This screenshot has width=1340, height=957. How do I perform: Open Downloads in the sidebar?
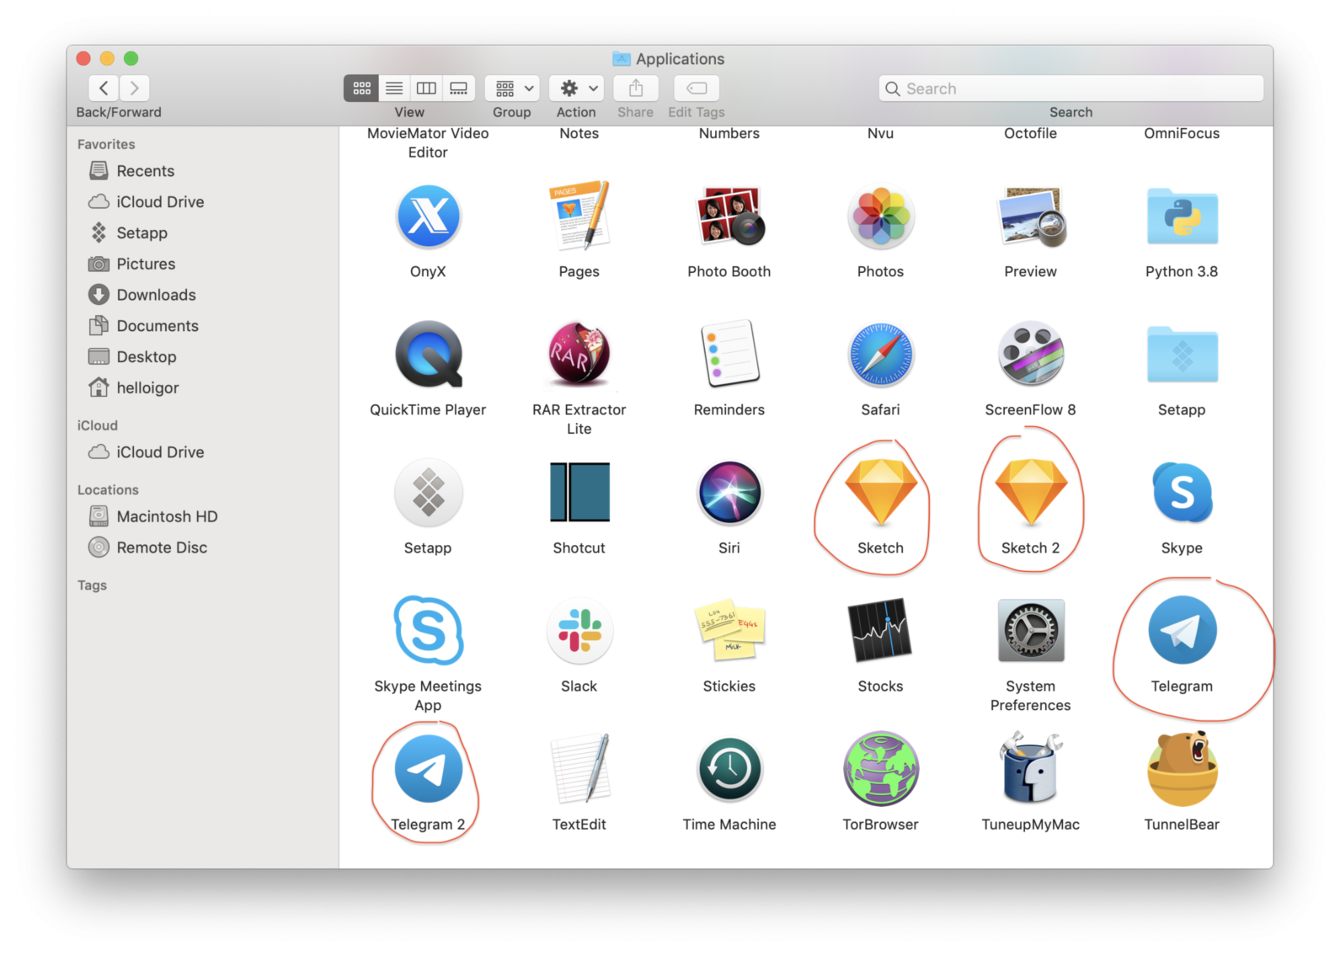pyautogui.click(x=156, y=295)
